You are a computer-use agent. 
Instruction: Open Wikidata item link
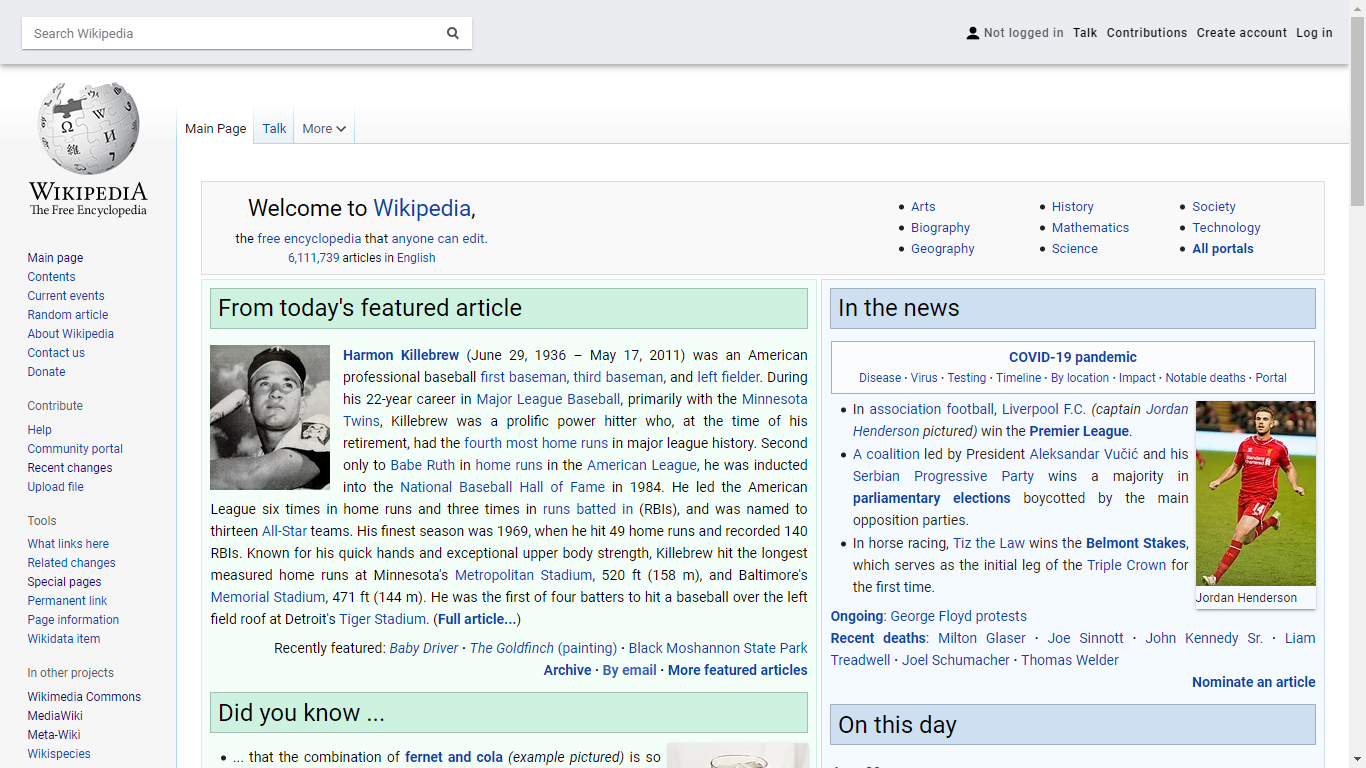(x=63, y=639)
